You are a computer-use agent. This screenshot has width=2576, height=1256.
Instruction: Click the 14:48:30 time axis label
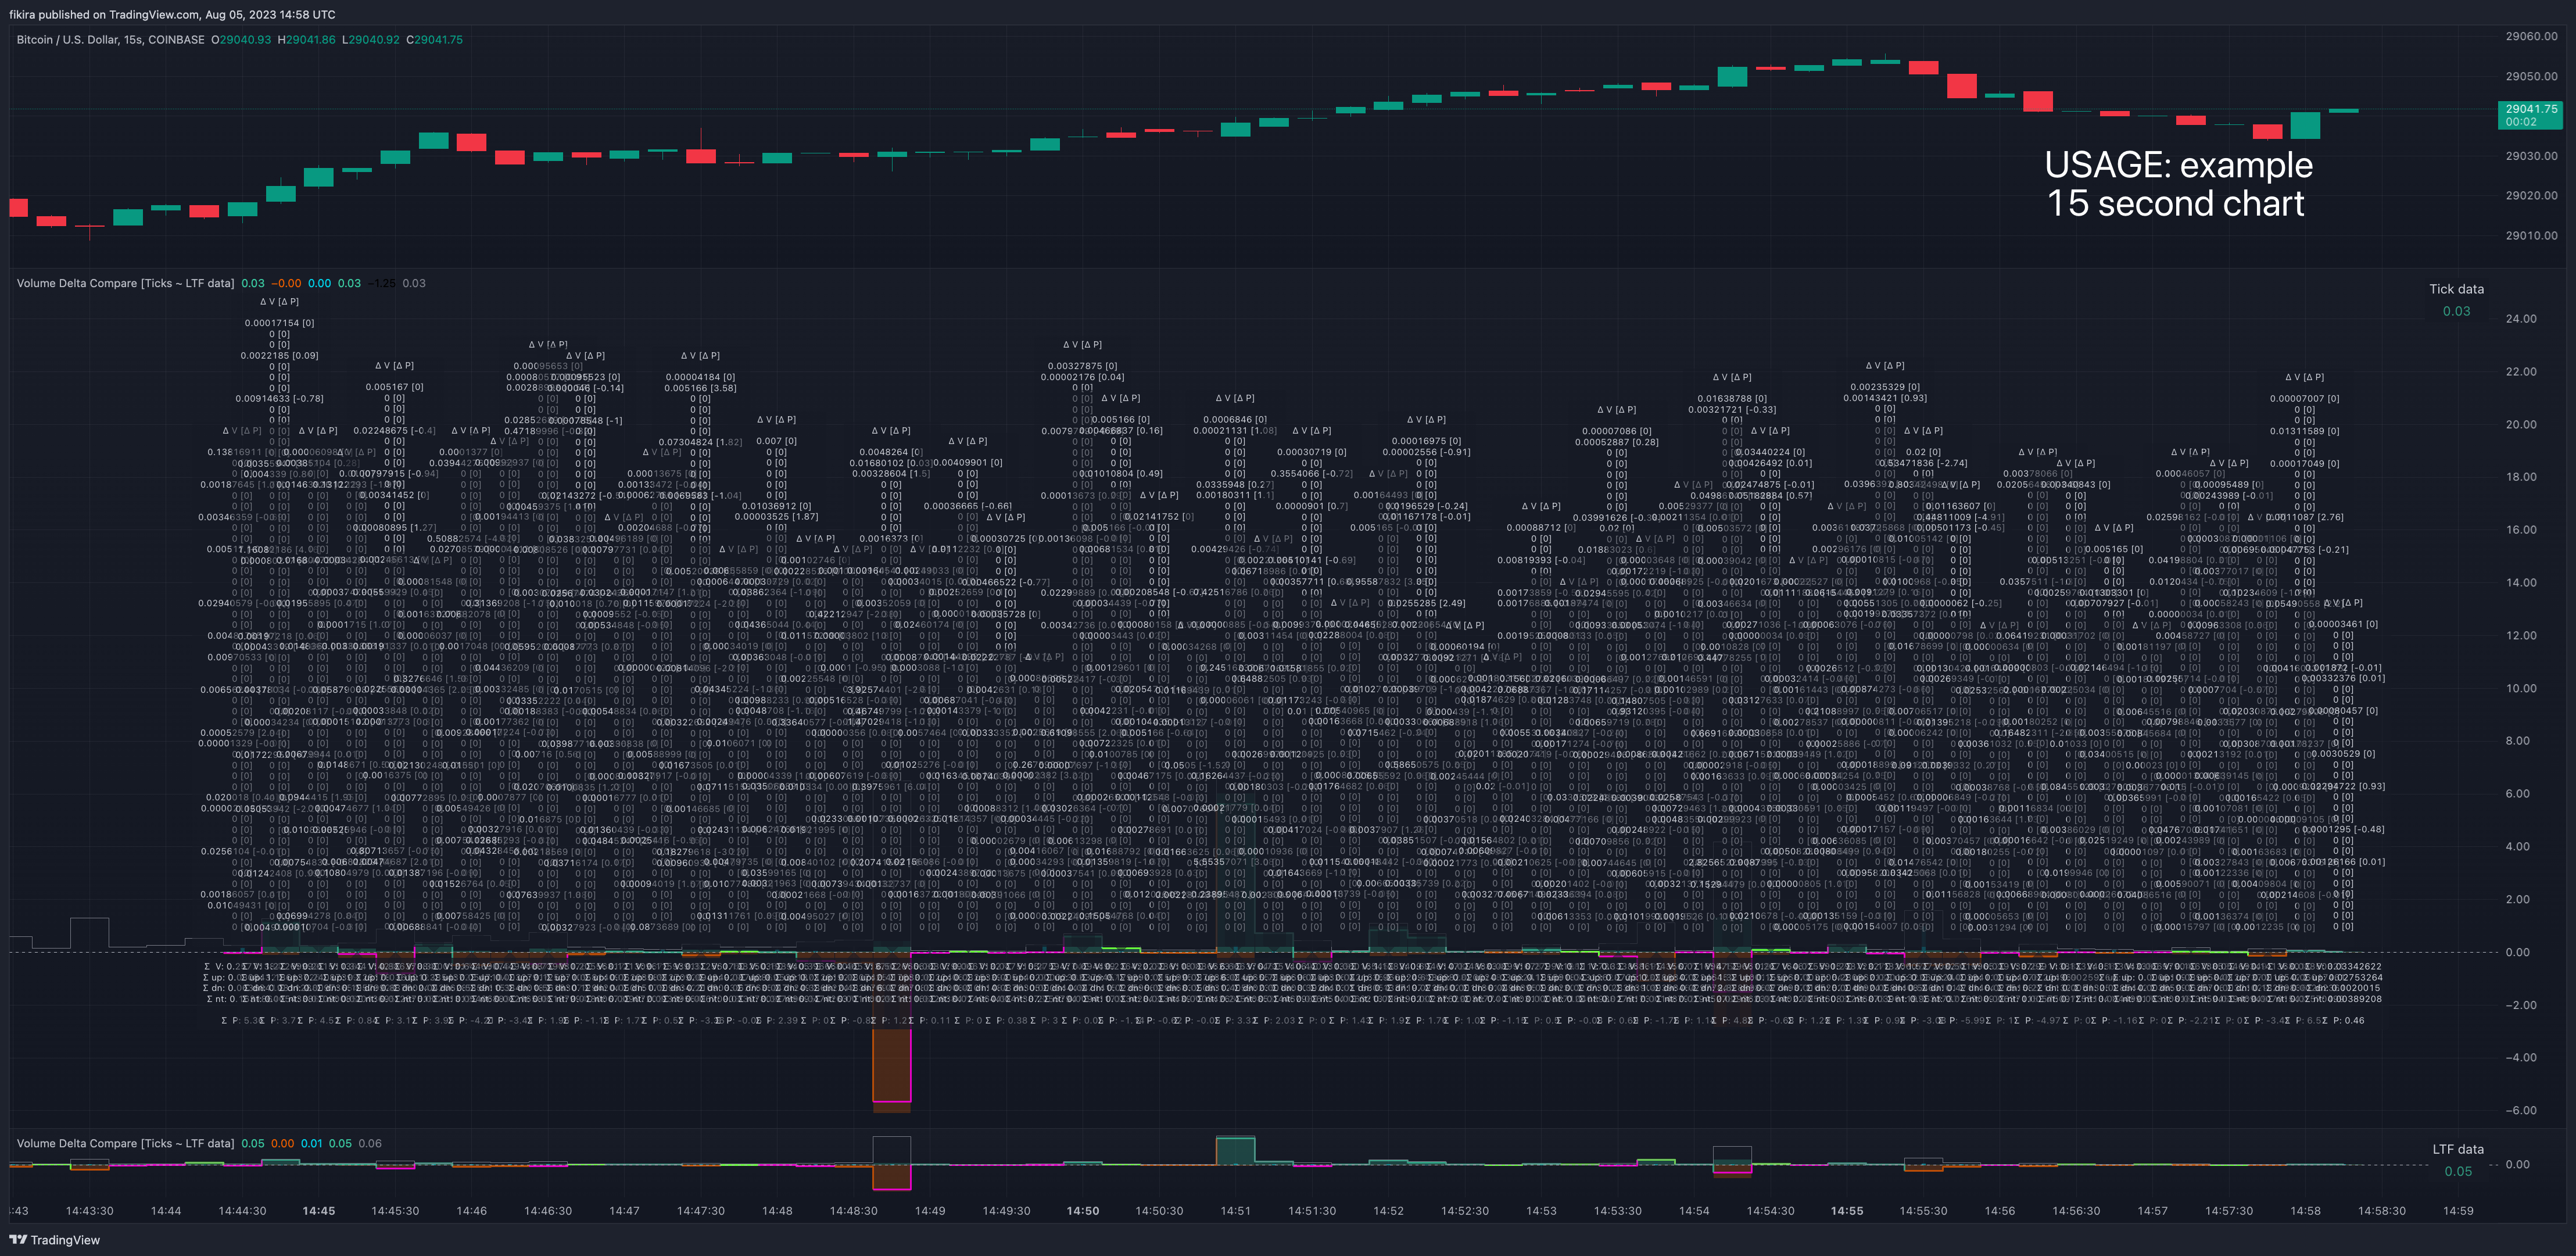(854, 1211)
